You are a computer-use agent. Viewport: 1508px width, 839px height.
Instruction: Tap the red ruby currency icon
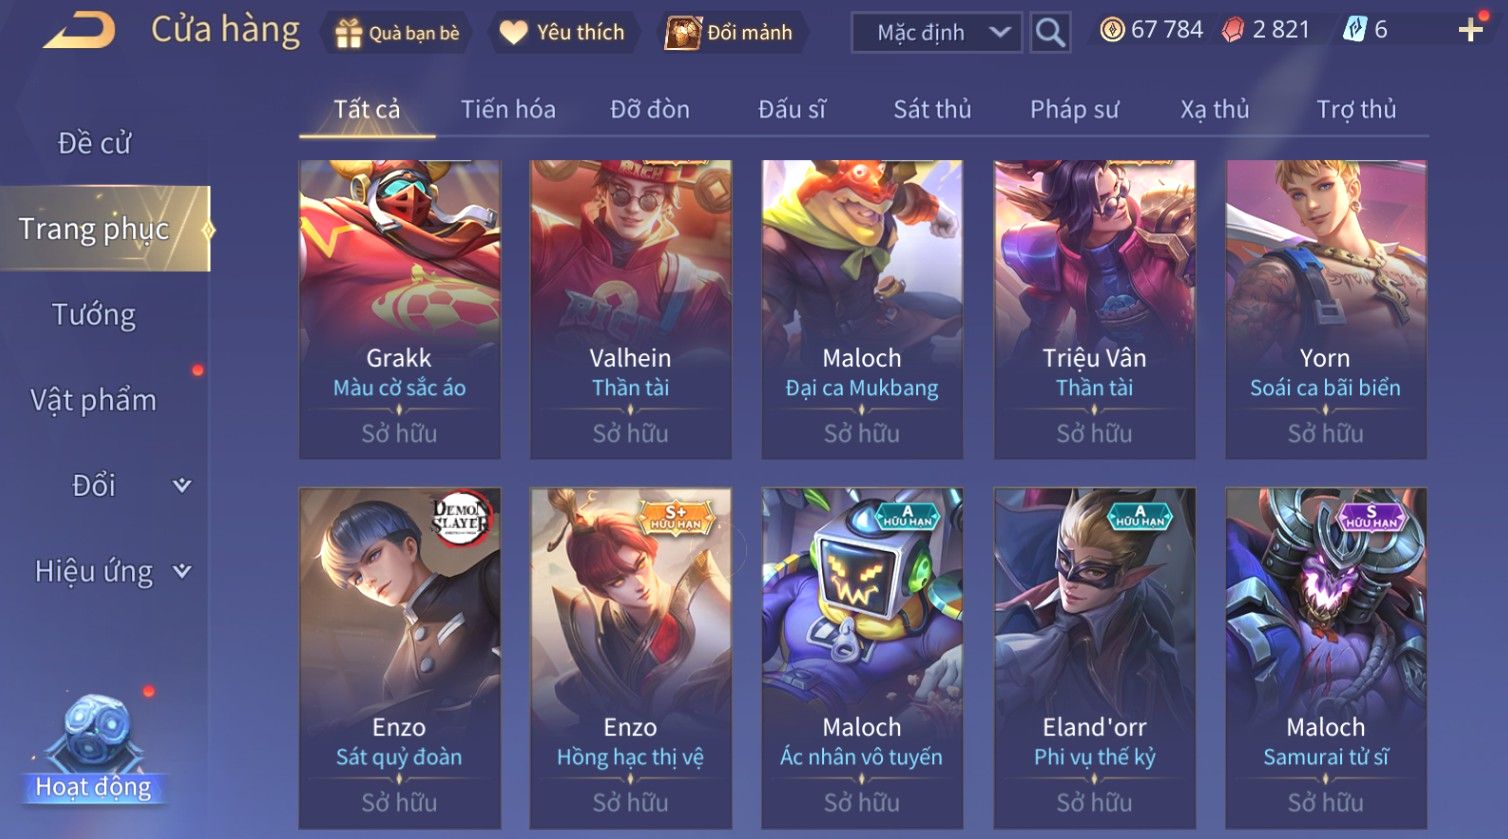click(1233, 31)
